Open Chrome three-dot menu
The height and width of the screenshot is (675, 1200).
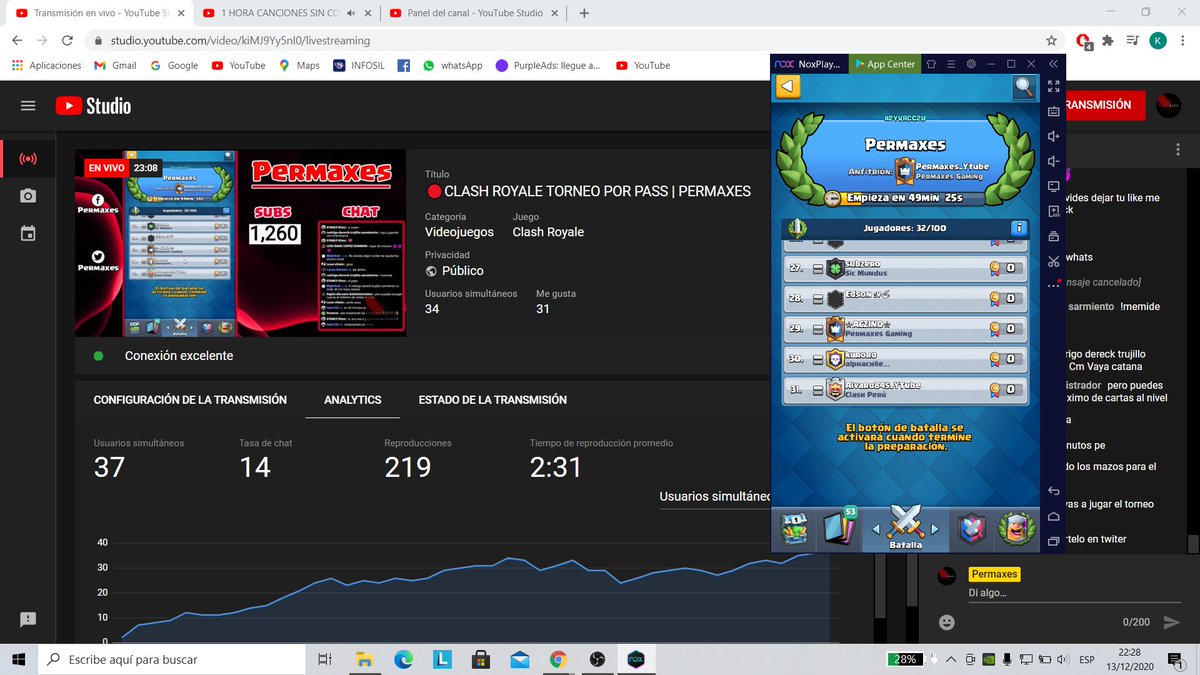click(1183, 41)
